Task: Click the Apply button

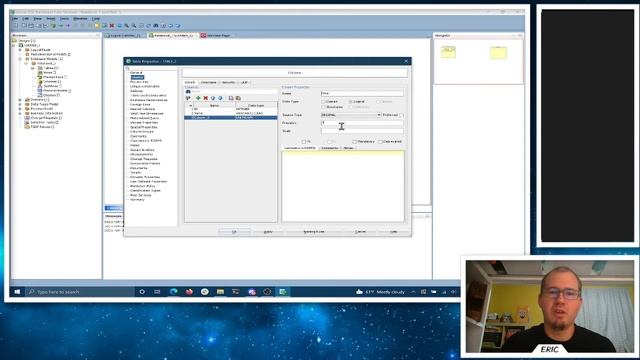Action: pos(268,232)
